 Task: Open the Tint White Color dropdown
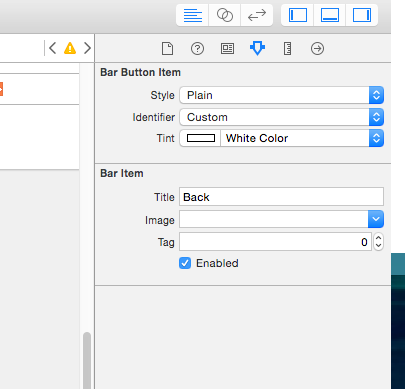302,138
